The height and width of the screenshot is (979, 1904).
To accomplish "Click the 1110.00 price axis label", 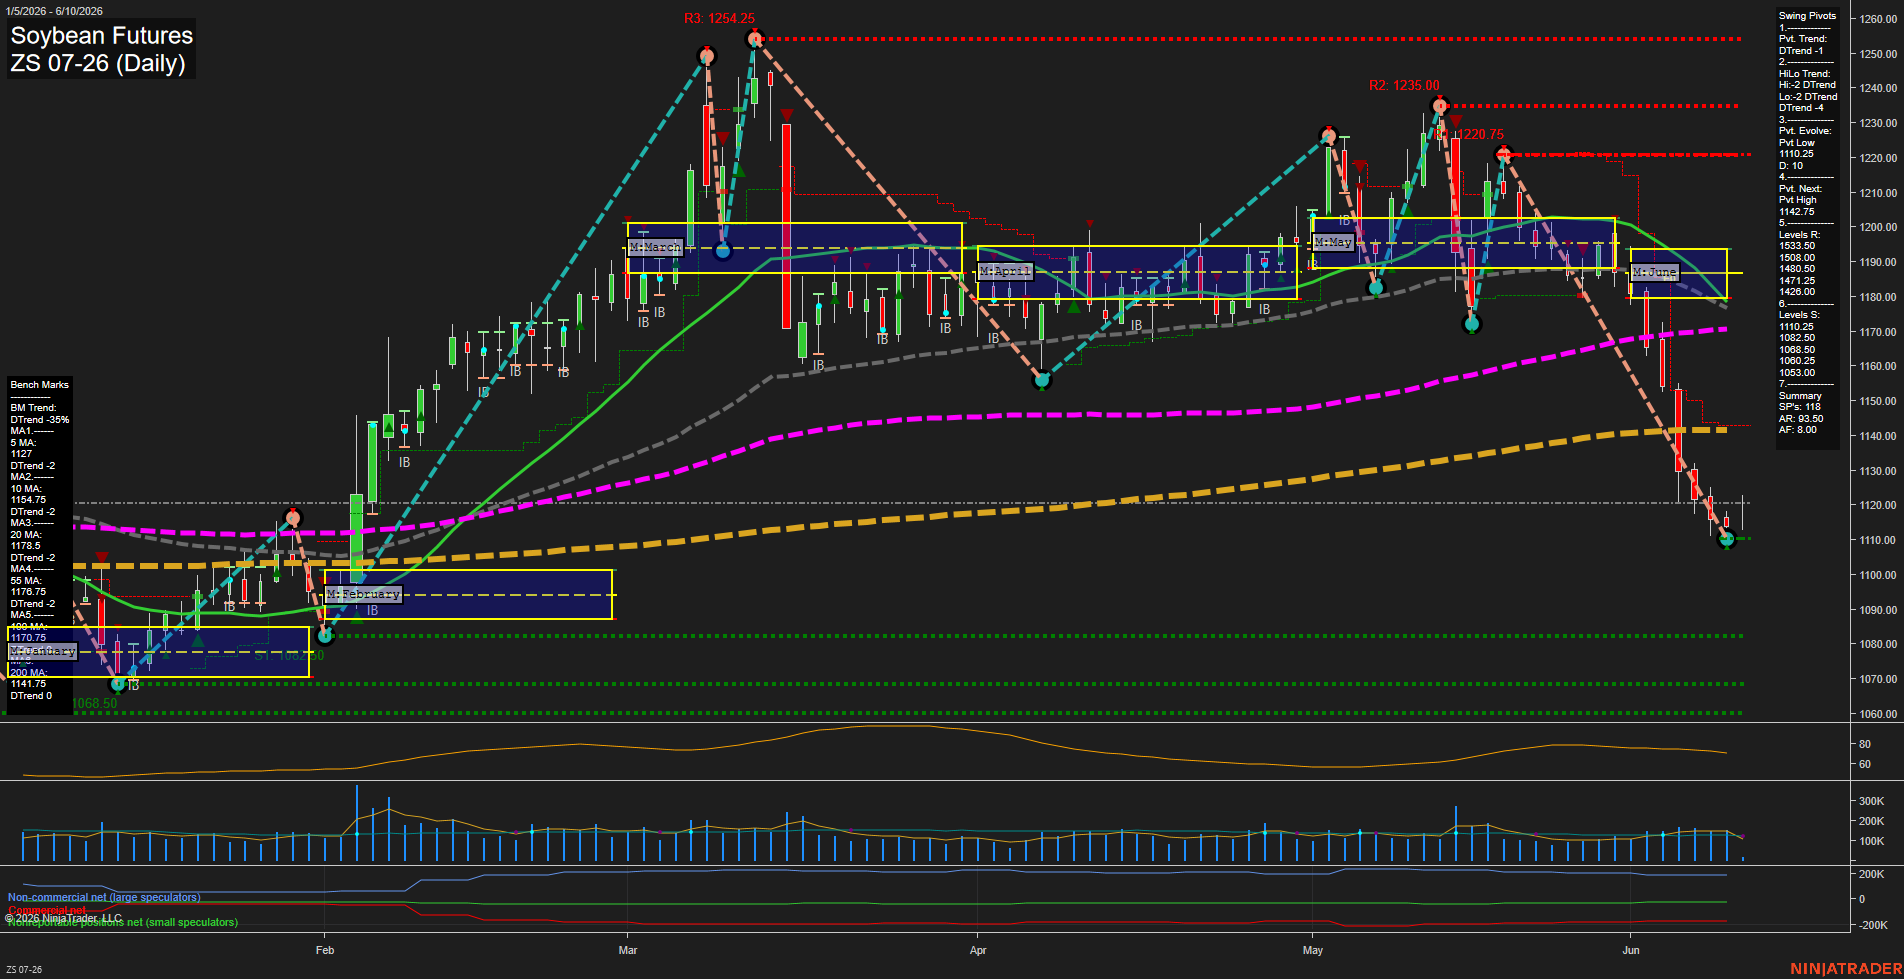I will point(1877,540).
